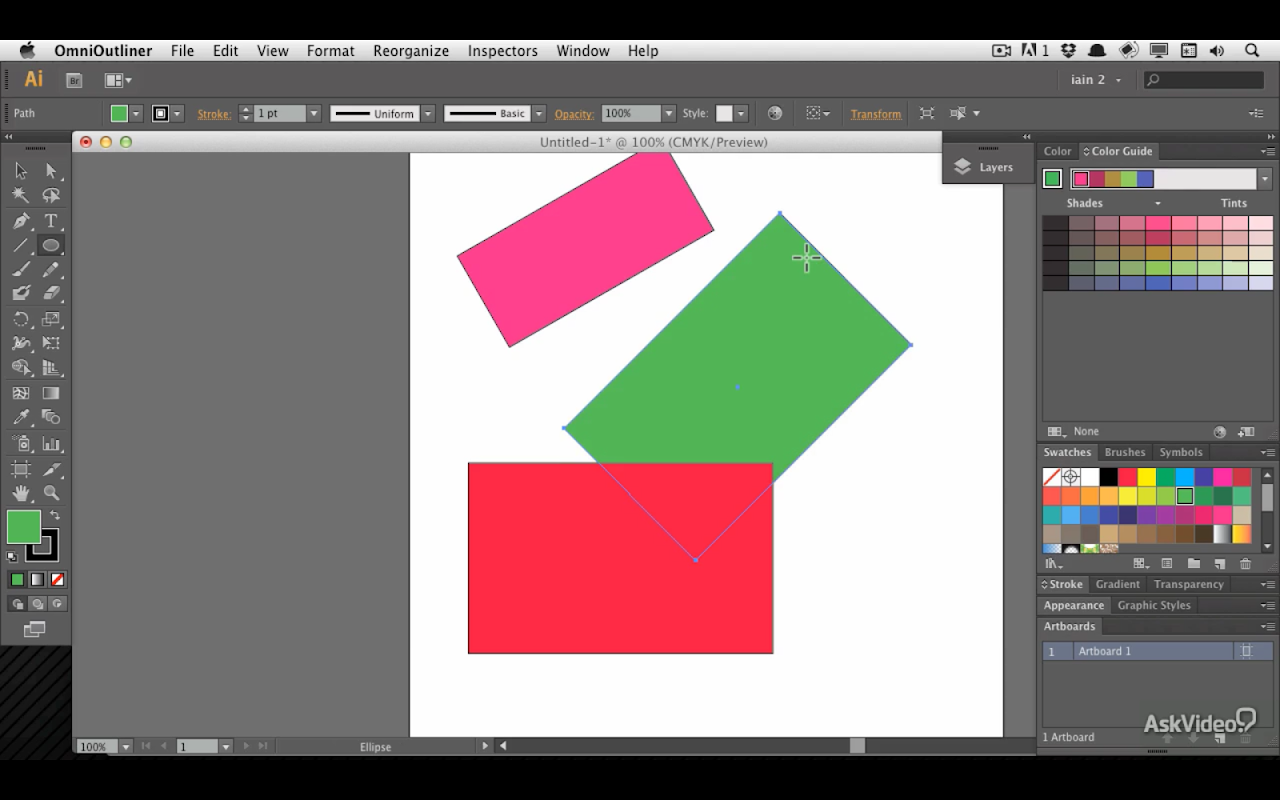Set fill to None in toolbar
The width and height of the screenshot is (1280, 800).
coord(57,579)
